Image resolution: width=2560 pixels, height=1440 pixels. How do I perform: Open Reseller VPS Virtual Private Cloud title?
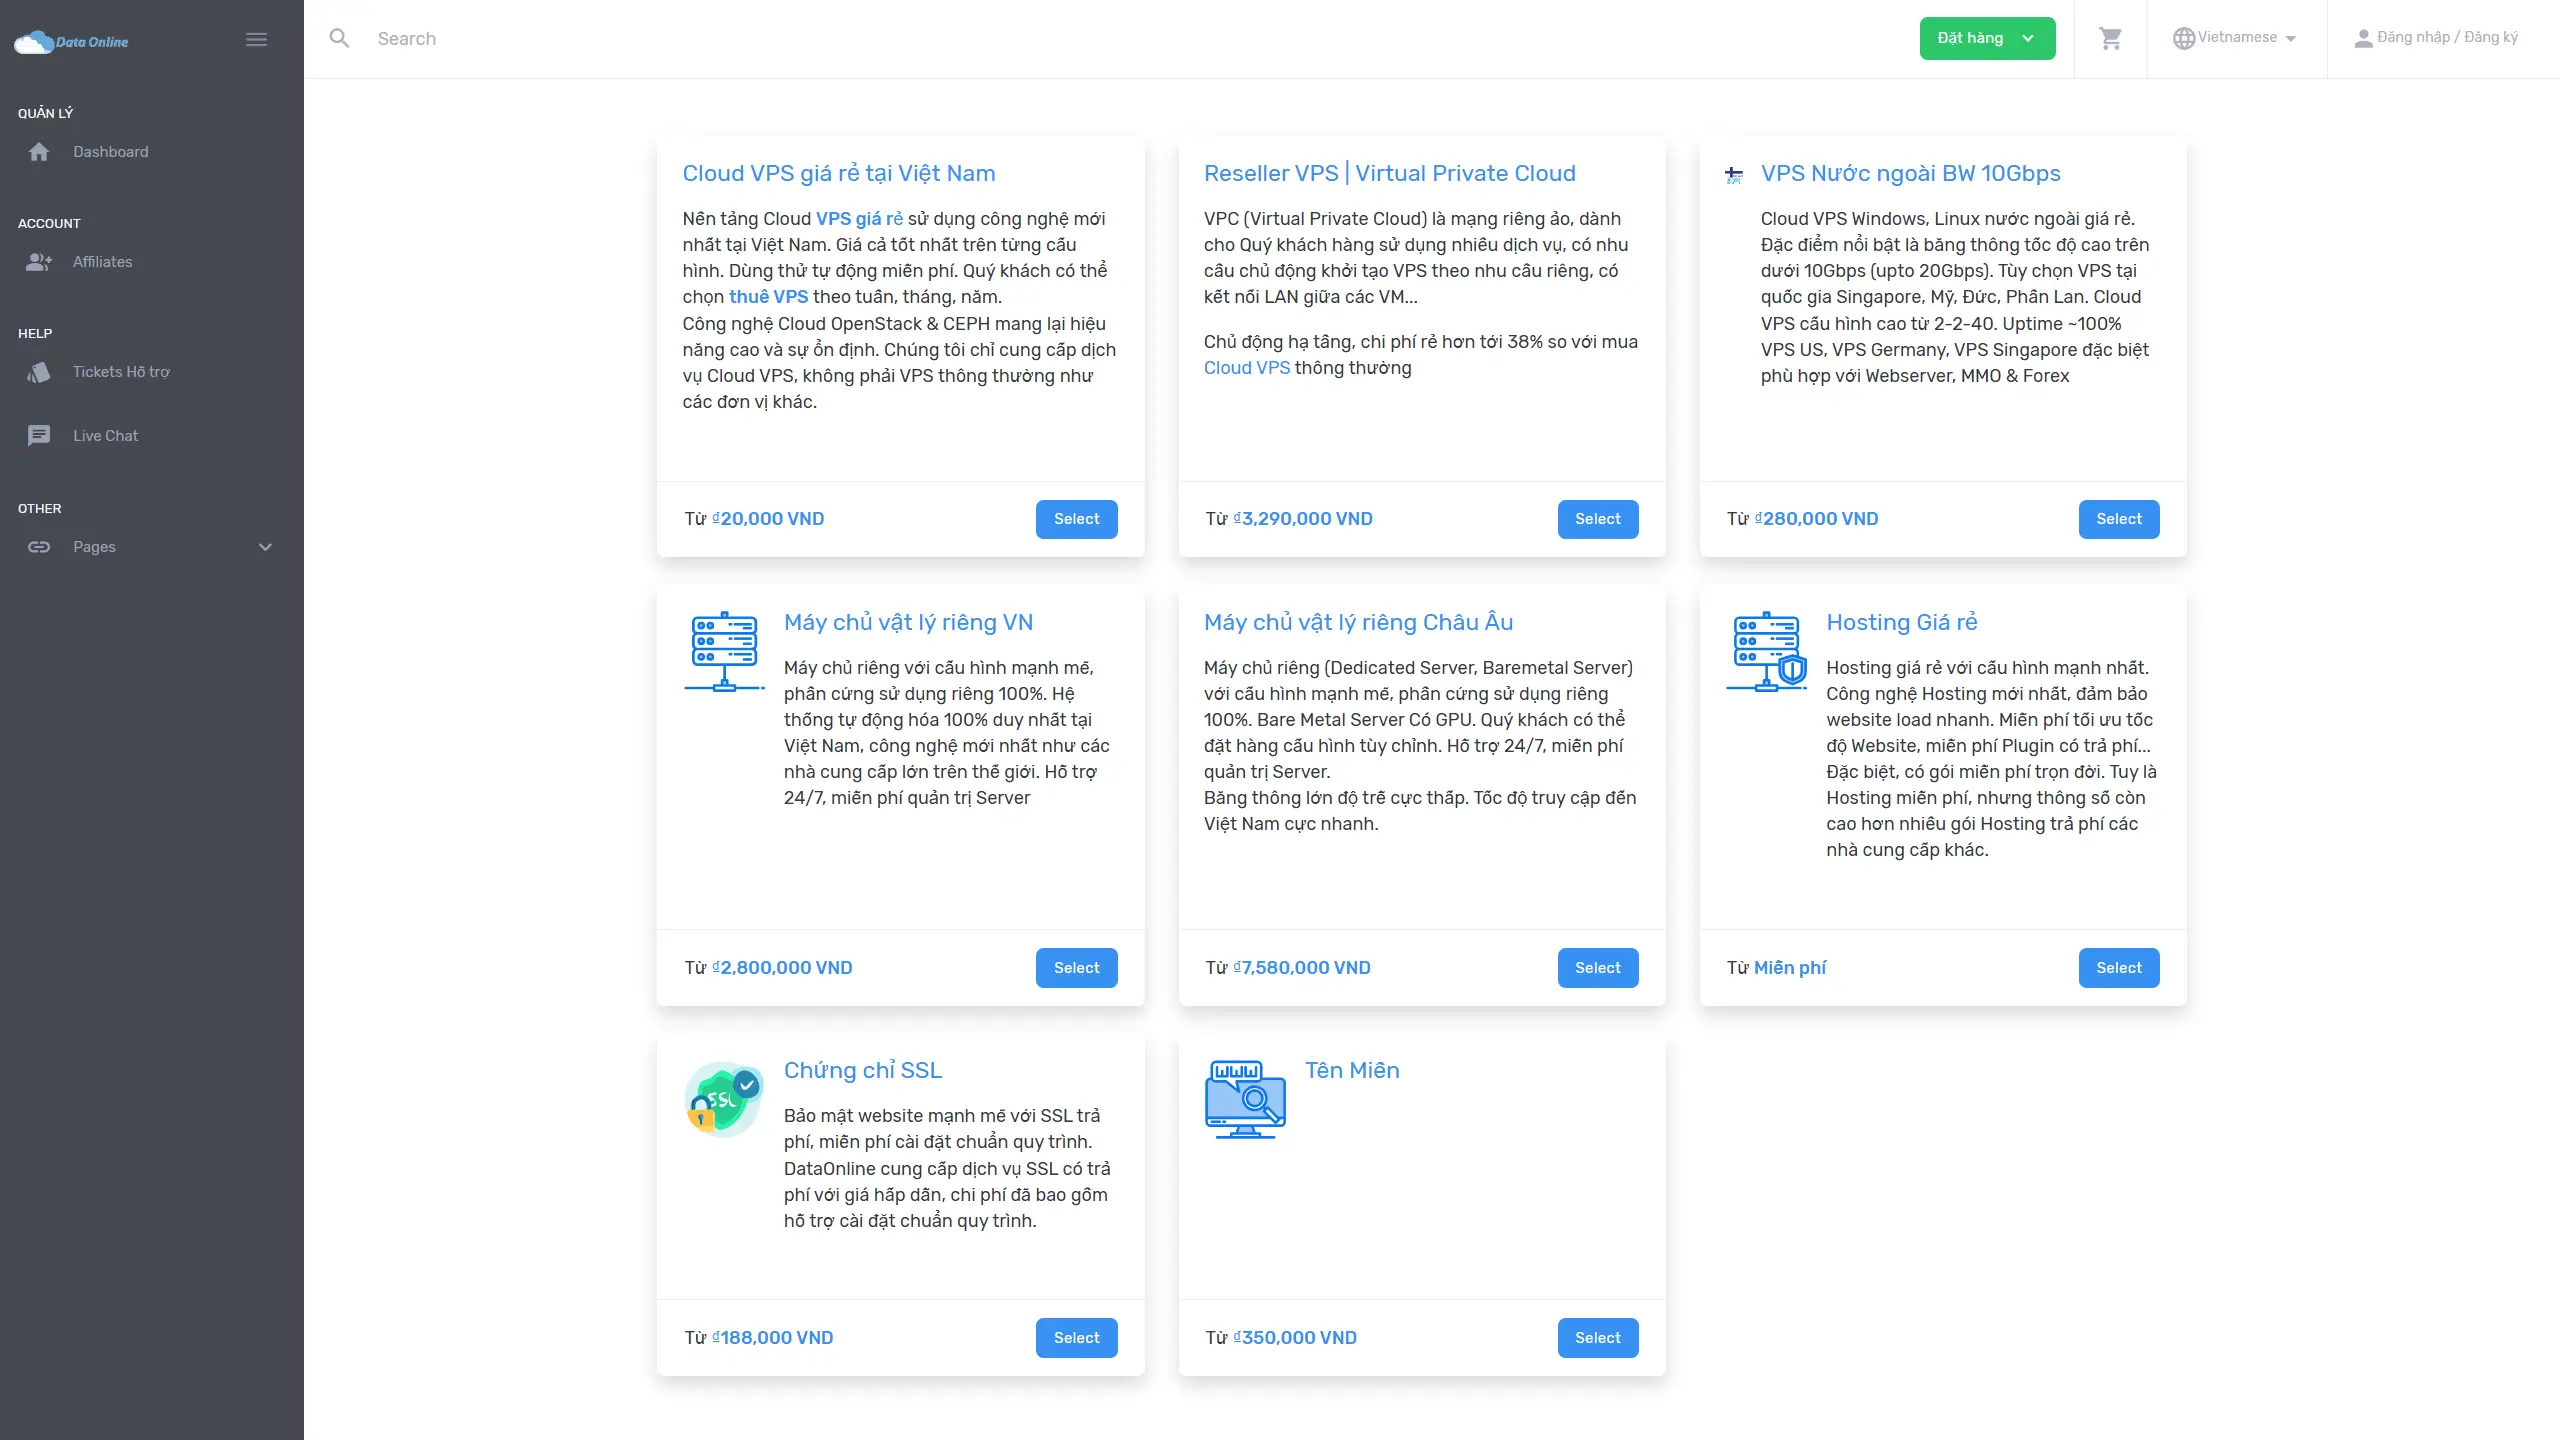1389,173
